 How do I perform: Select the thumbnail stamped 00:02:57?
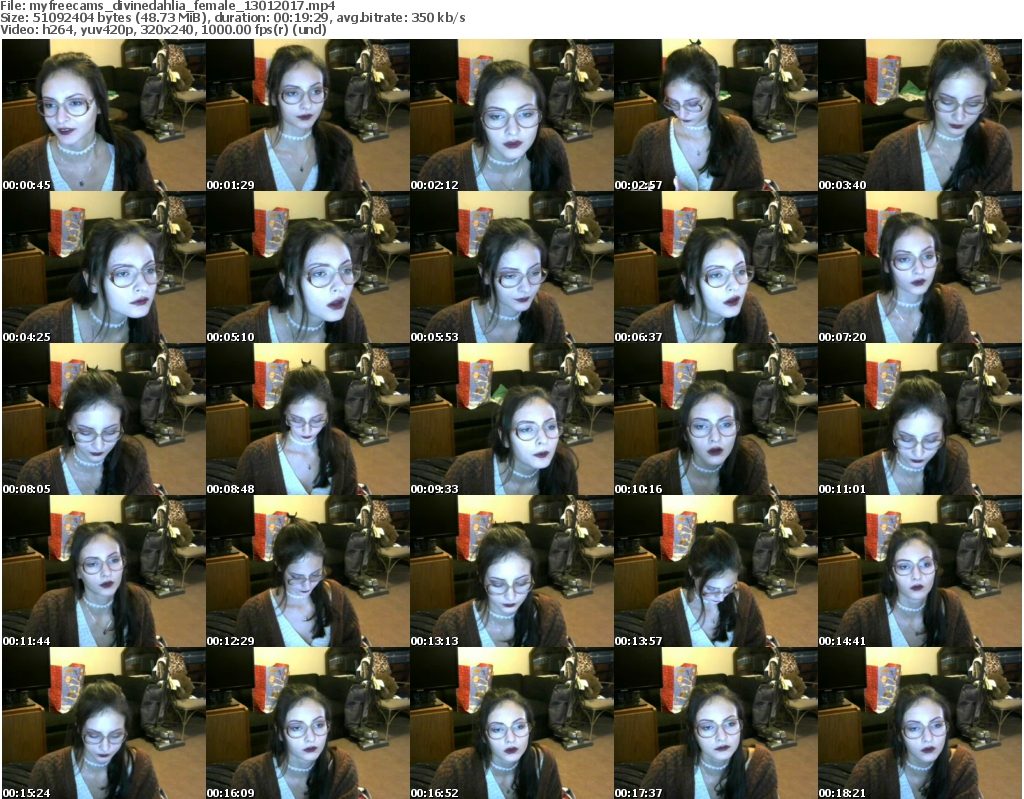click(x=716, y=115)
